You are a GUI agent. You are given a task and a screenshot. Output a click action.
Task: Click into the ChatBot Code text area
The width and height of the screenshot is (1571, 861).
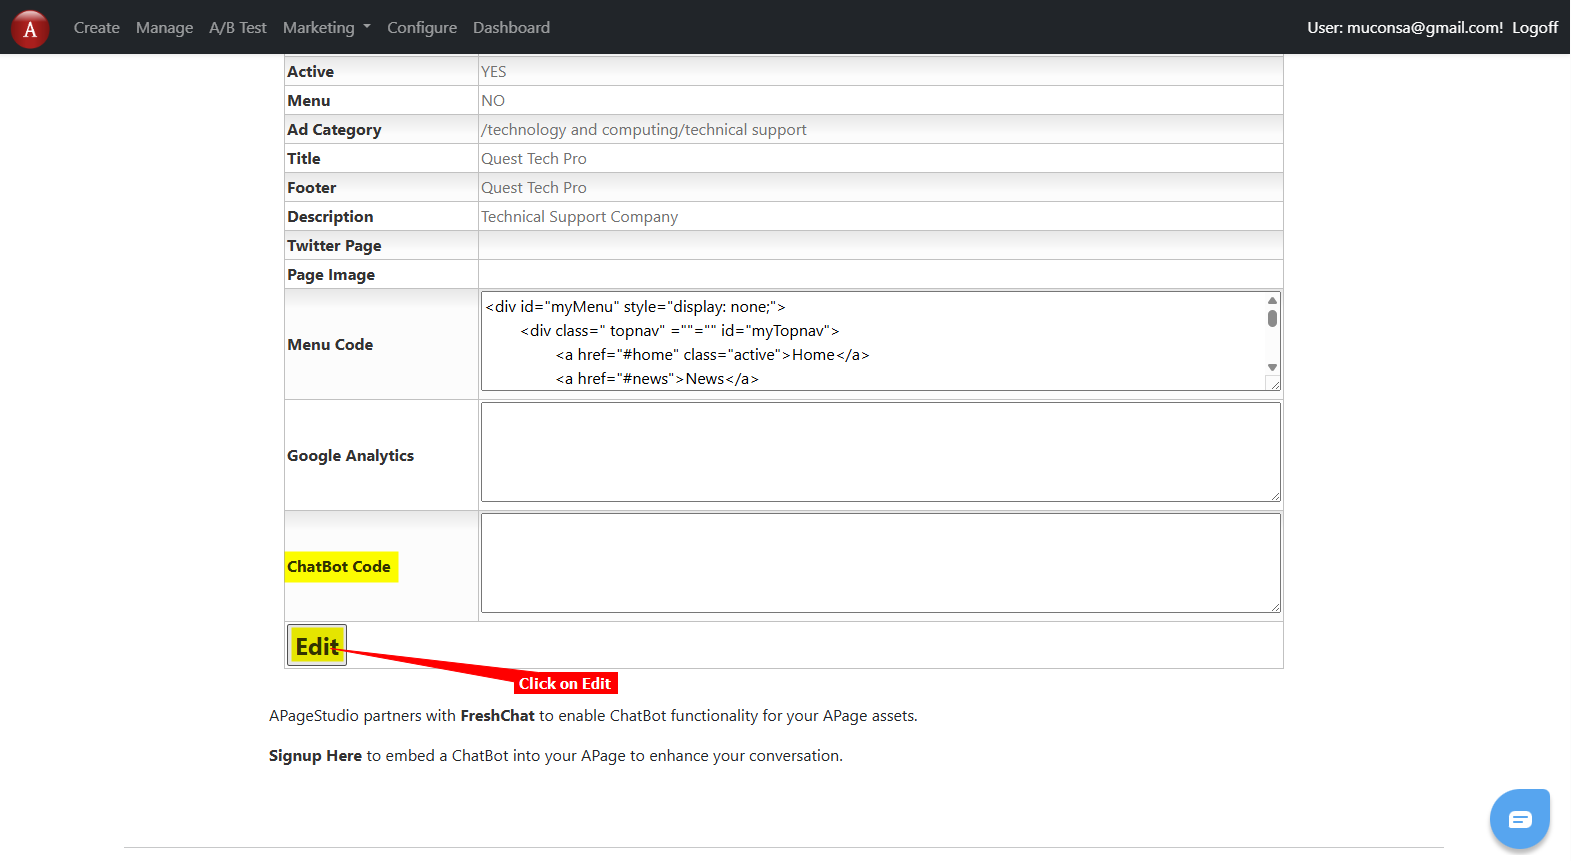pyautogui.click(x=880, y=563)
